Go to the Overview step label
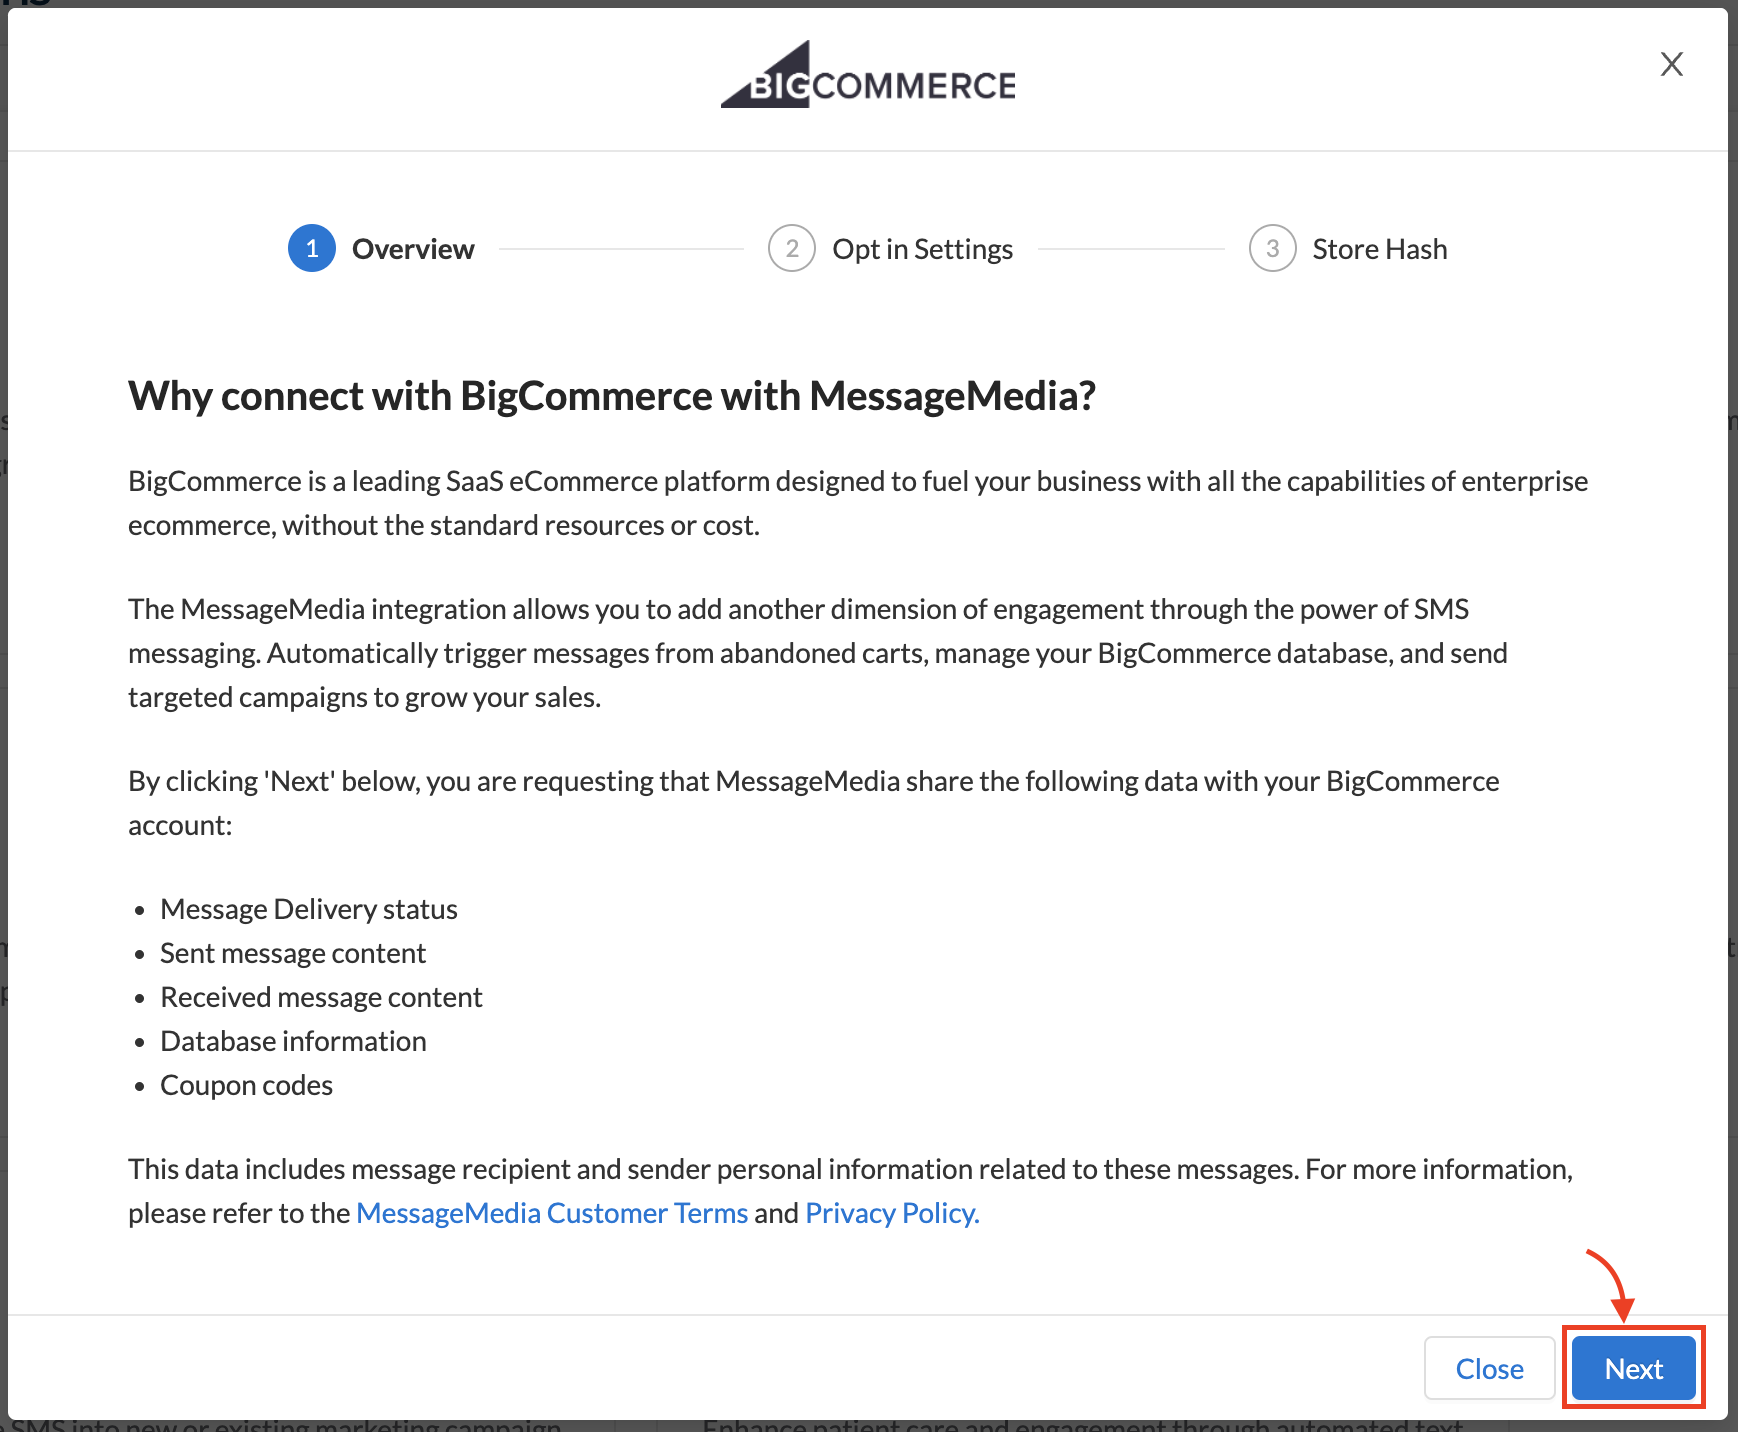 [413, 249]
